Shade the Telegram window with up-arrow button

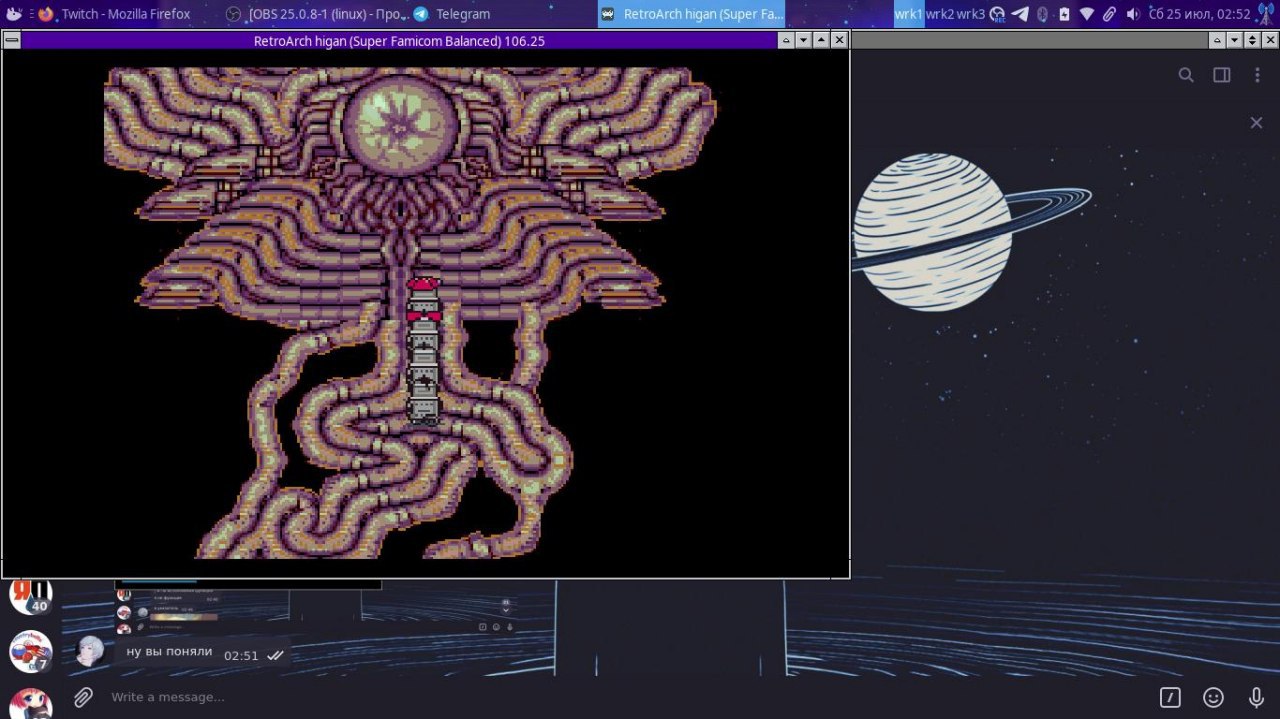point(1217,40)
